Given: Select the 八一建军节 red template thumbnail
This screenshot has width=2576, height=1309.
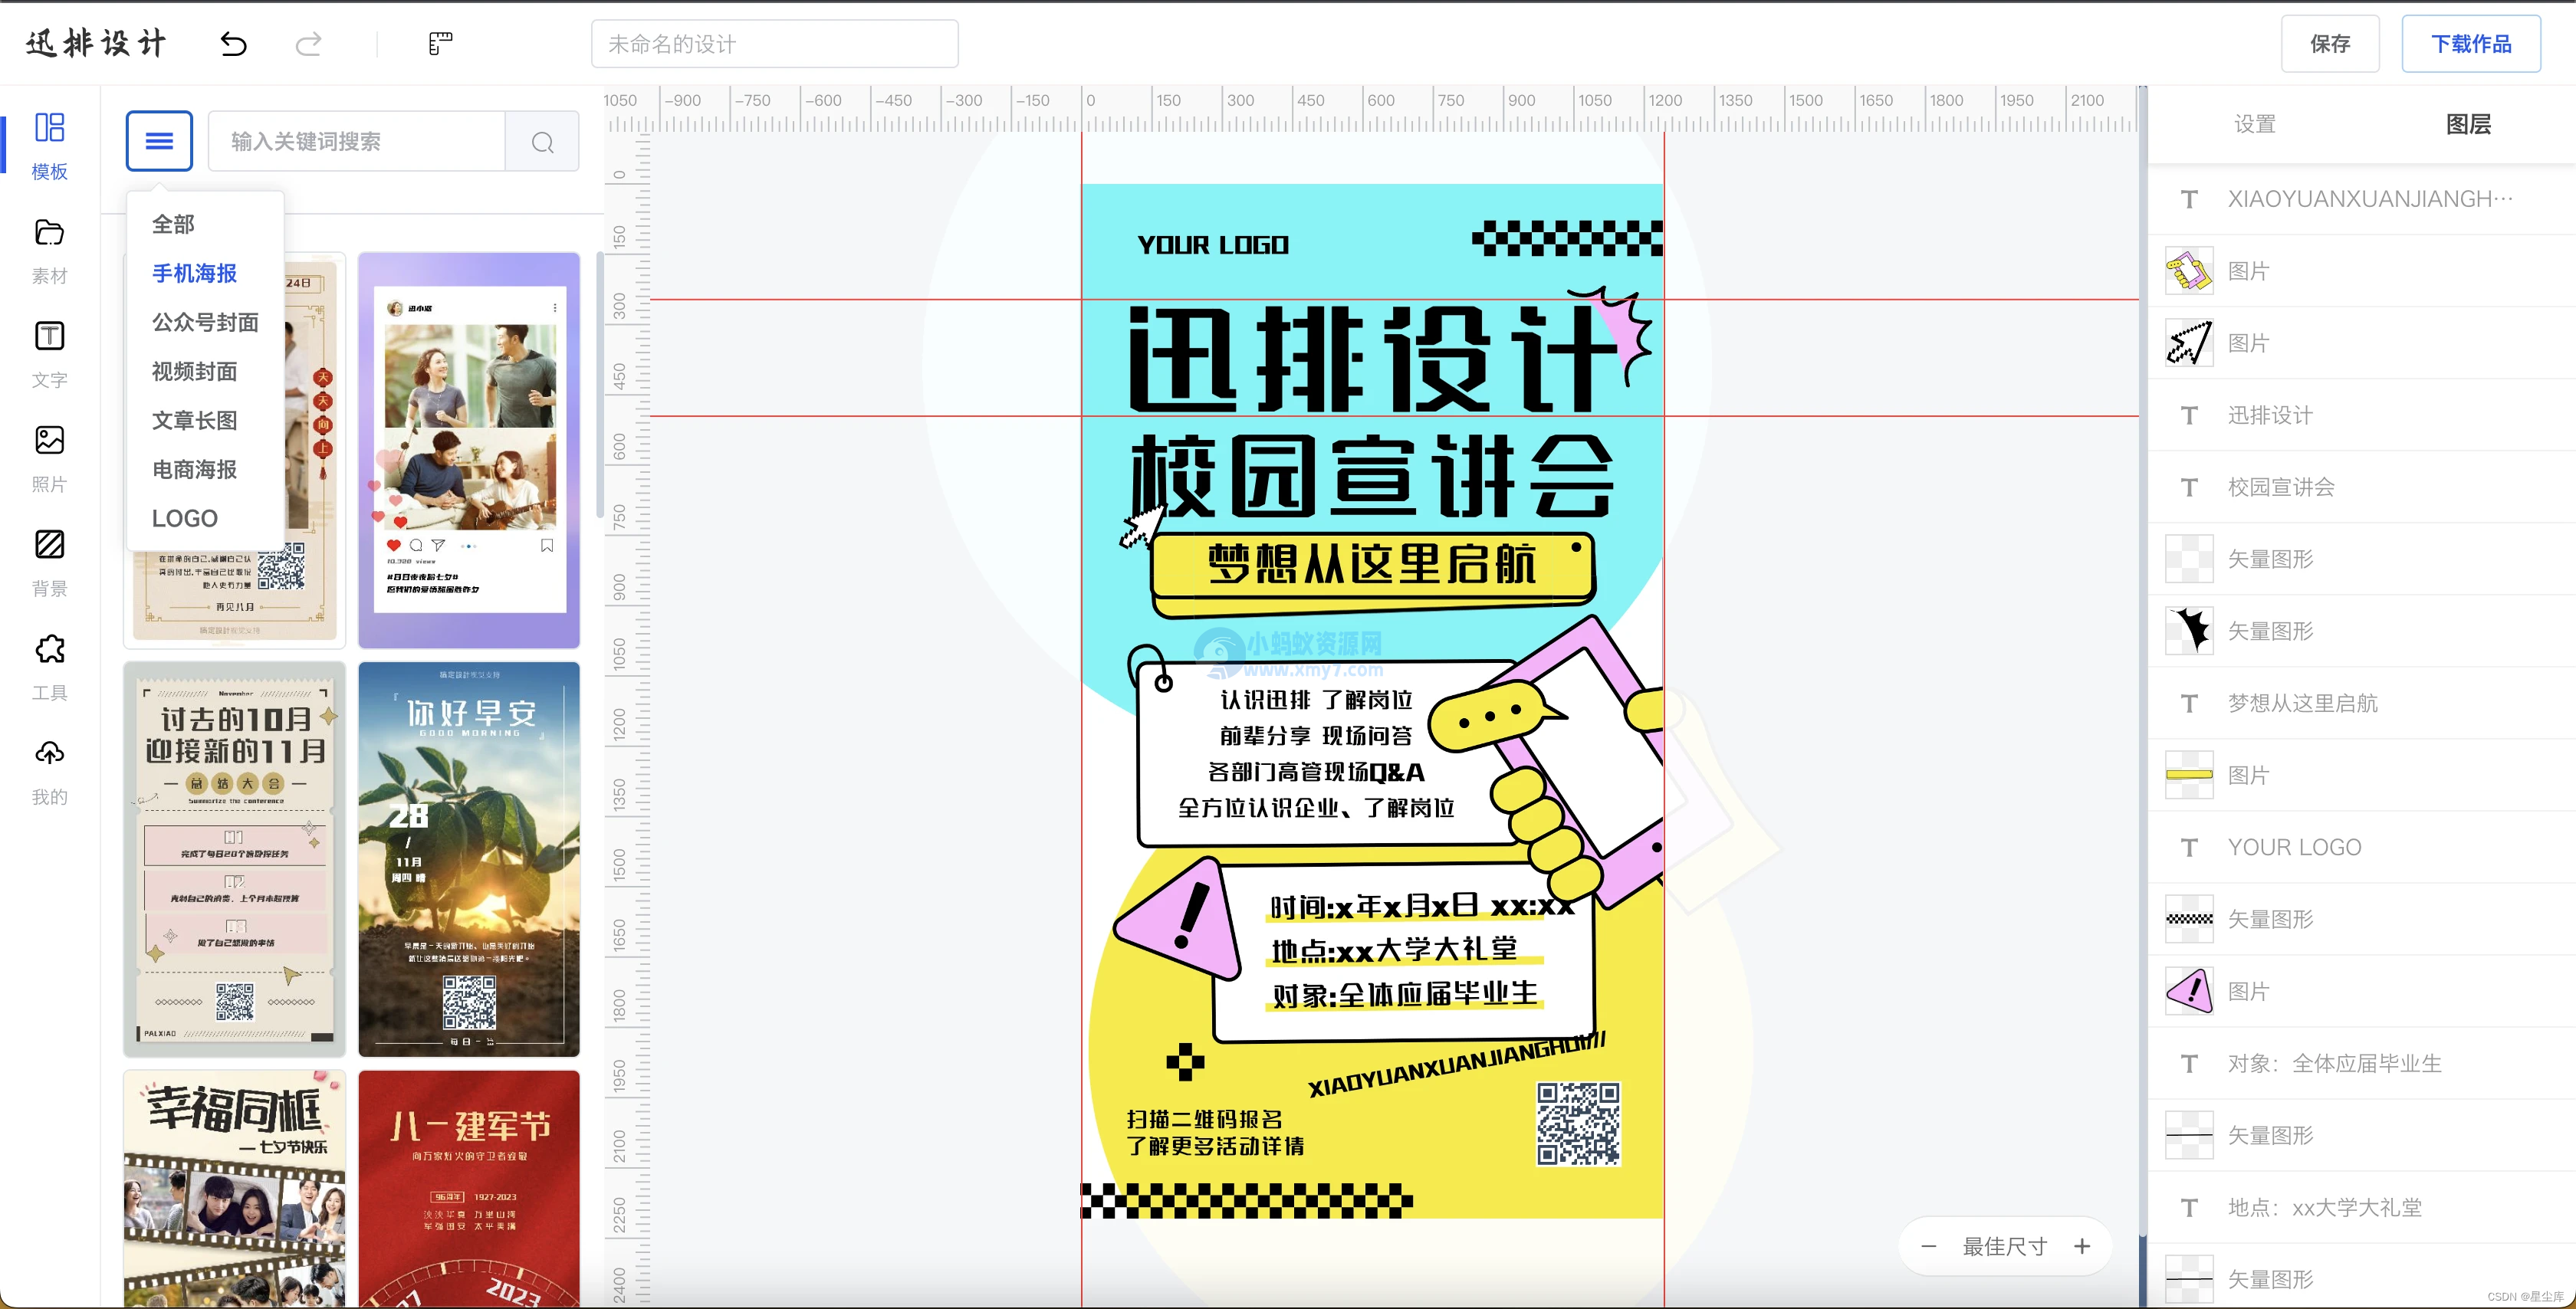Looking at the screenshot, I should [468, 1188].
